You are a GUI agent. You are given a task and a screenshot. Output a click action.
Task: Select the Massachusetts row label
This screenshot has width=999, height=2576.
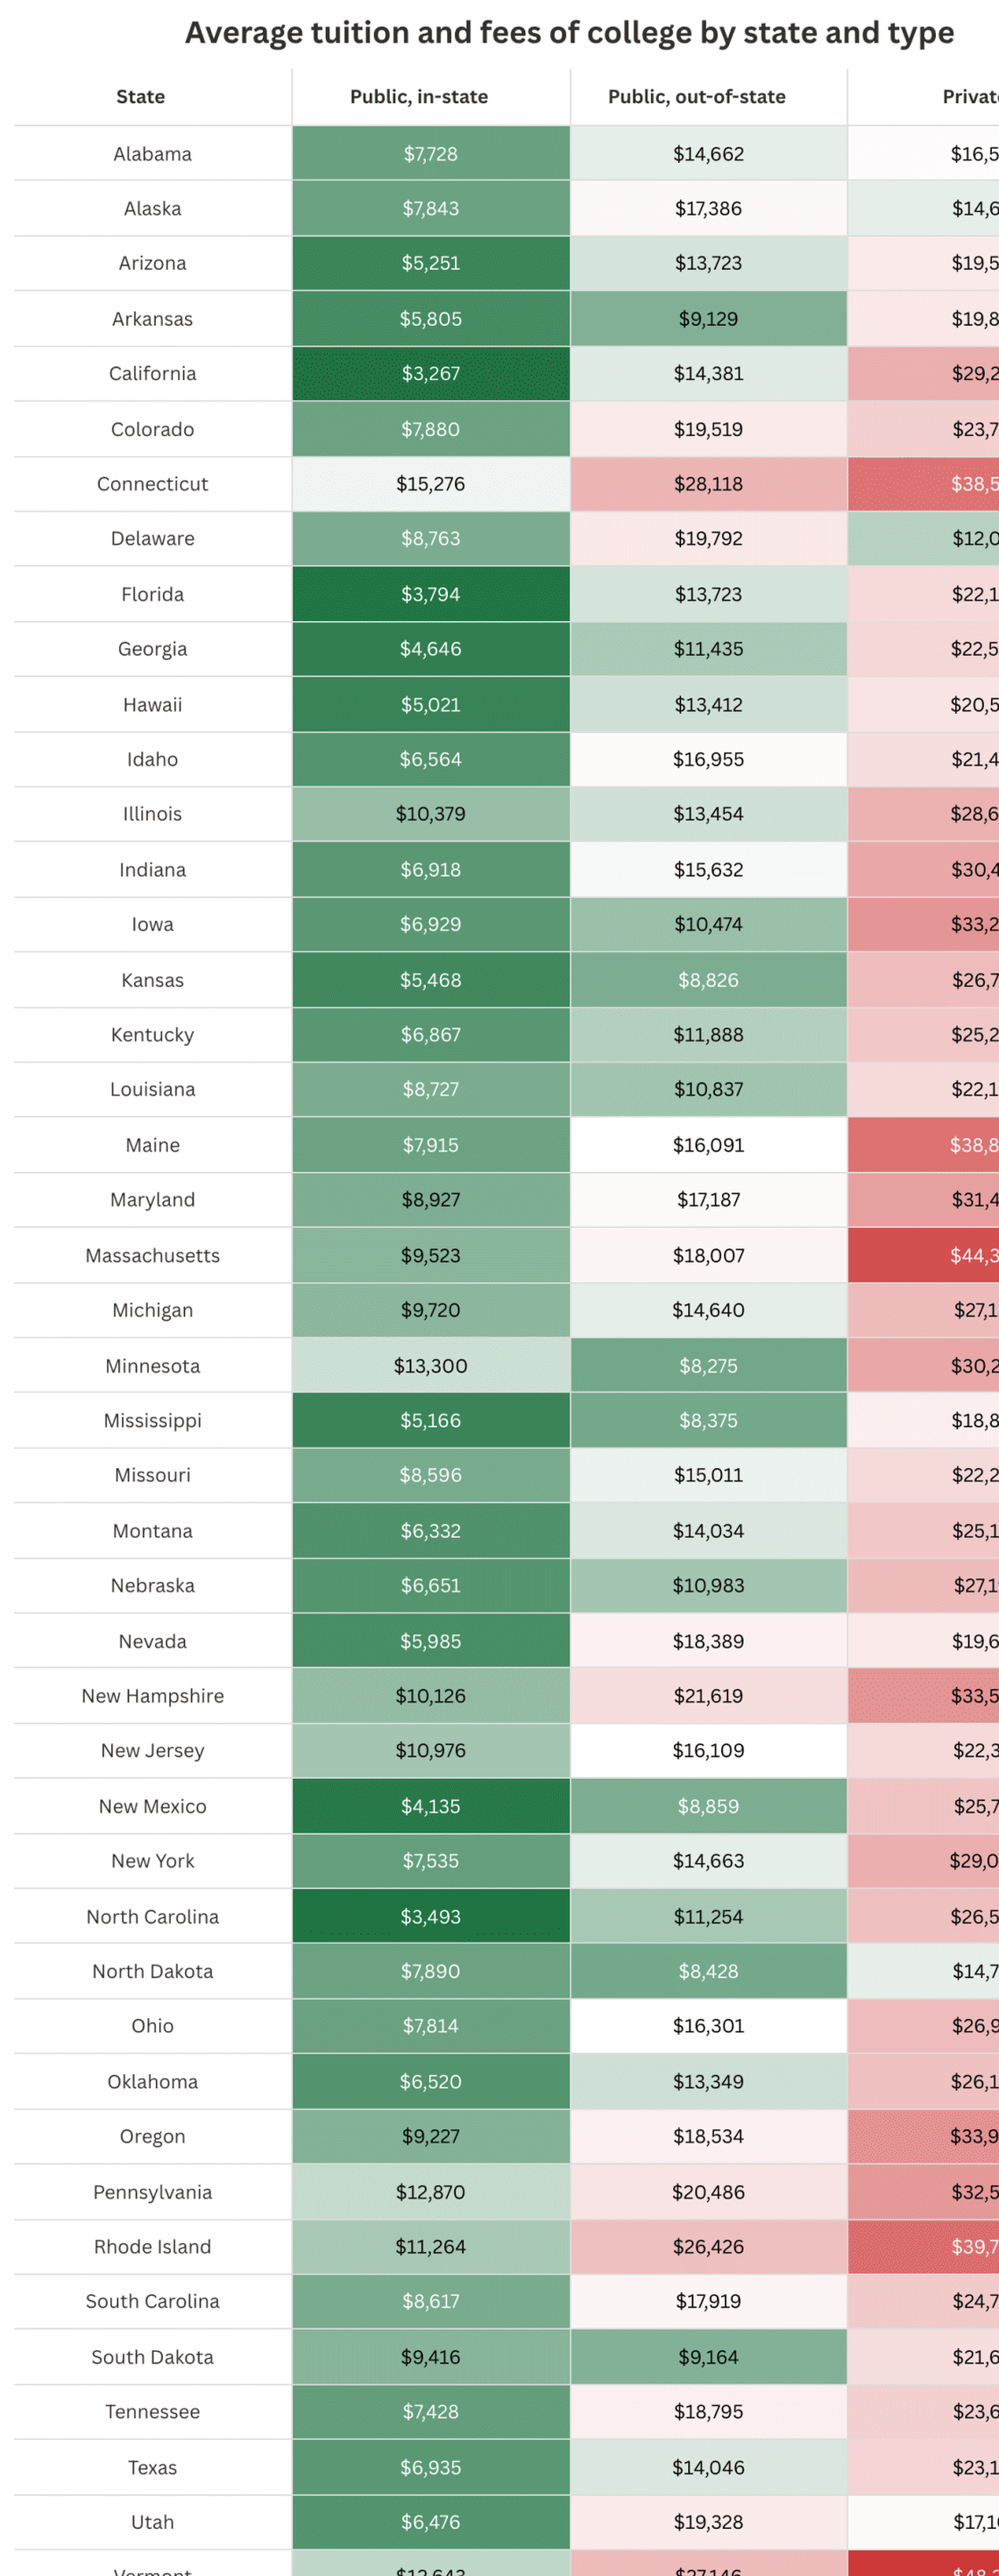click(x=152, y=1255)
